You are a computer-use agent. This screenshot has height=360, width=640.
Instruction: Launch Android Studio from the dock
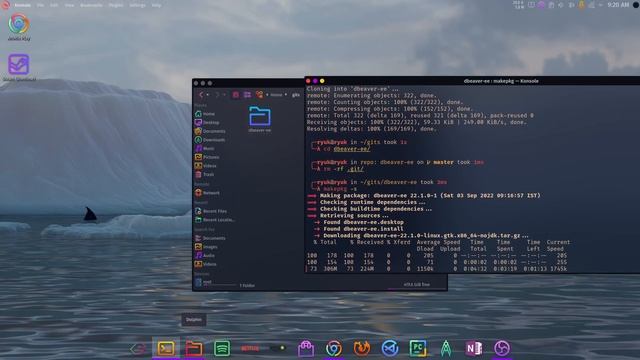[x=446, y=348]
